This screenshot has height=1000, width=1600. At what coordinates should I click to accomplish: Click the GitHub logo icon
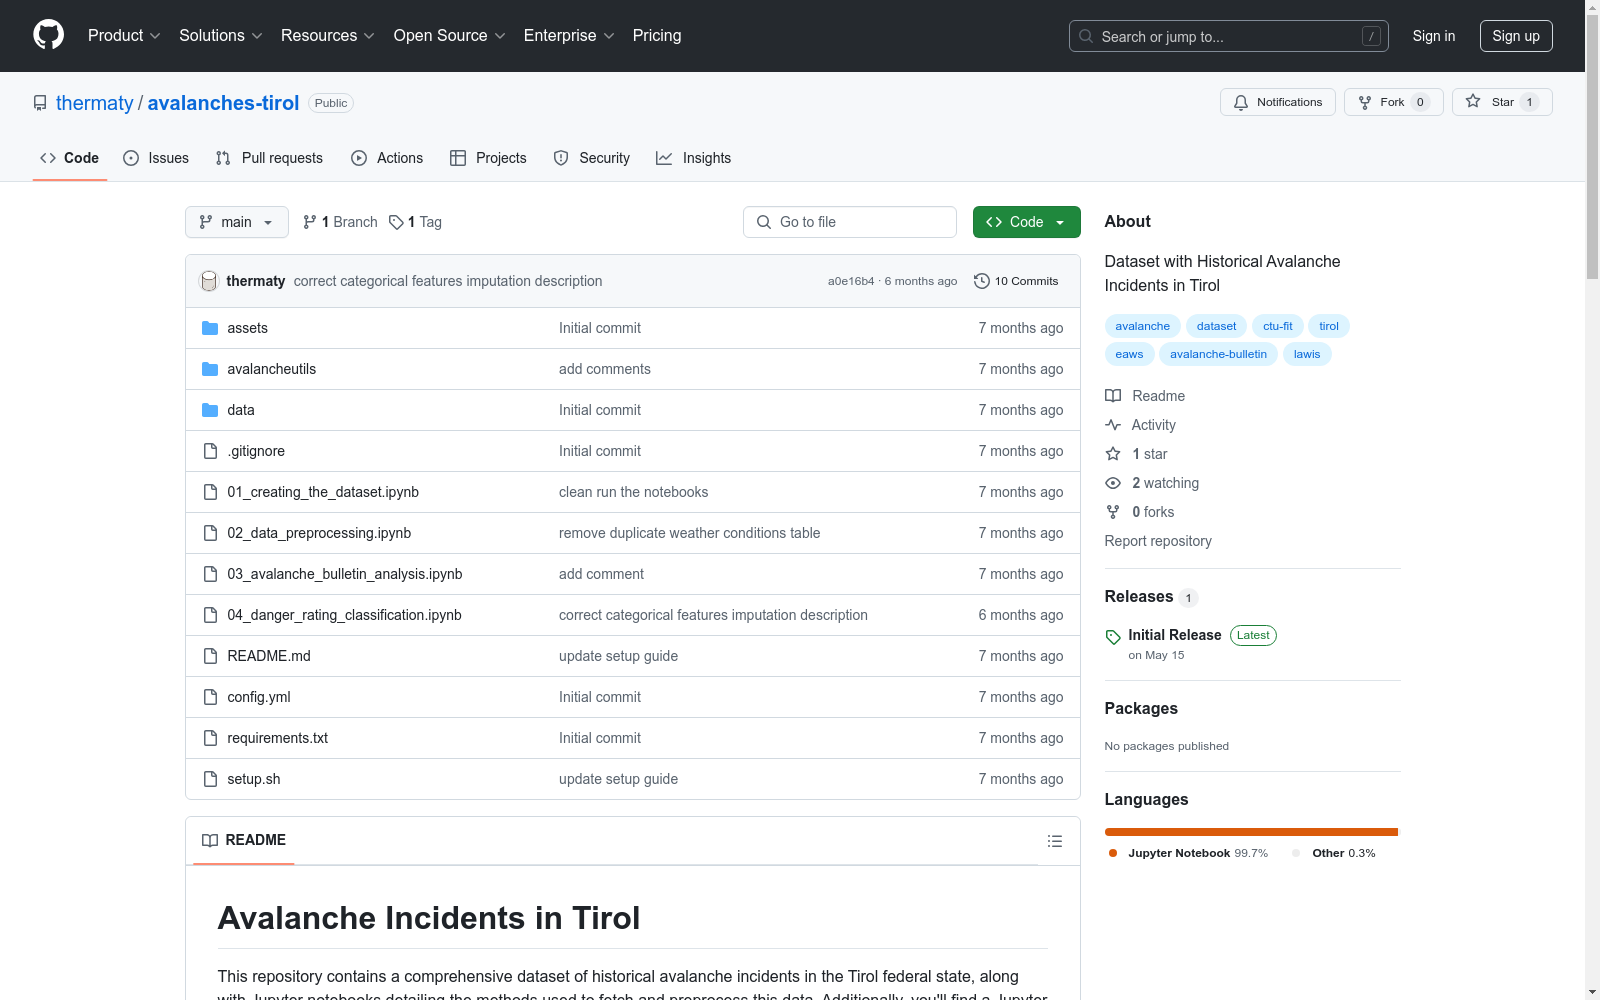point(48,35)
